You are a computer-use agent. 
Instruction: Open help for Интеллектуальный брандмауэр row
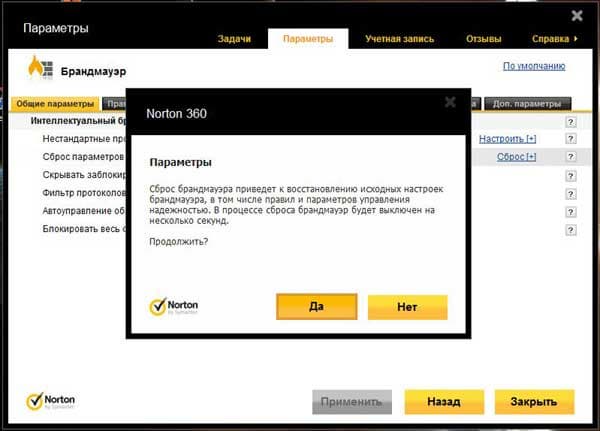click(x=571, y=122)
